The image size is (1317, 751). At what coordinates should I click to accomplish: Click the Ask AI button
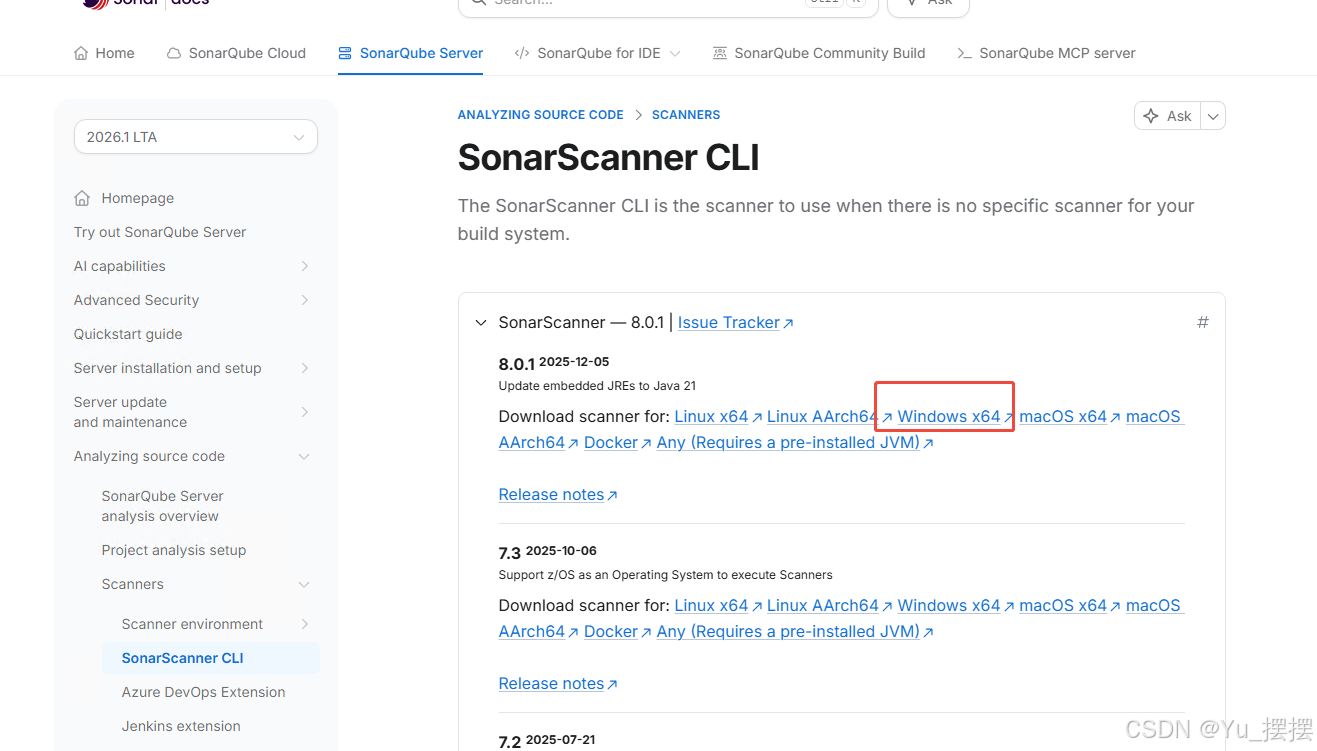click(1167, 116)
